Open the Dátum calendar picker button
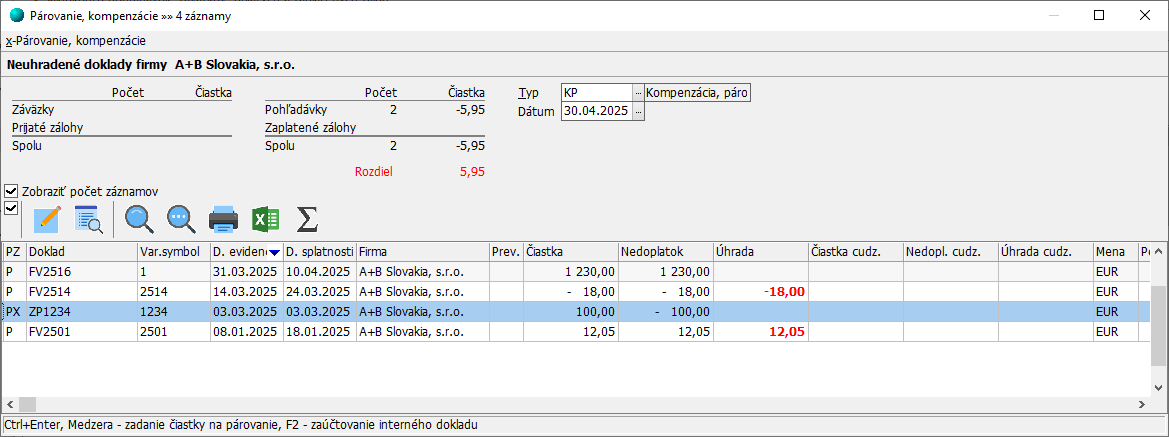This screenshot has height=437, width=1169. [638, 112]
